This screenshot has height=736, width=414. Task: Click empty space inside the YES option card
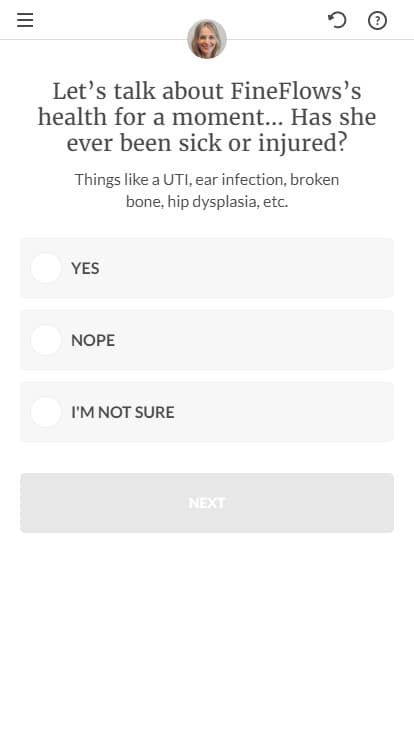244,268
